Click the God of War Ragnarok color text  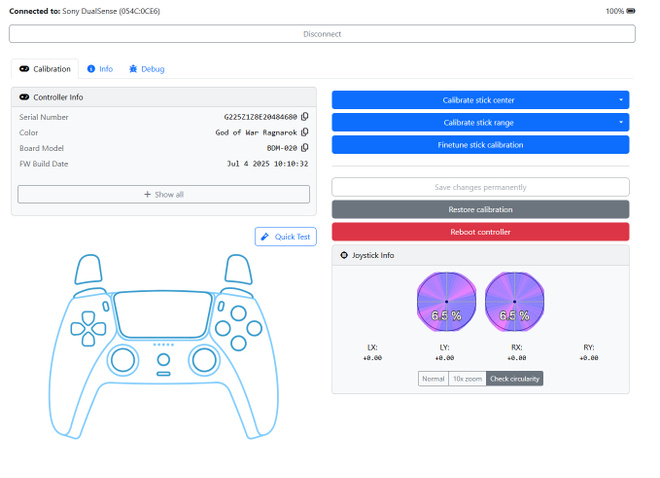(256, 133)
